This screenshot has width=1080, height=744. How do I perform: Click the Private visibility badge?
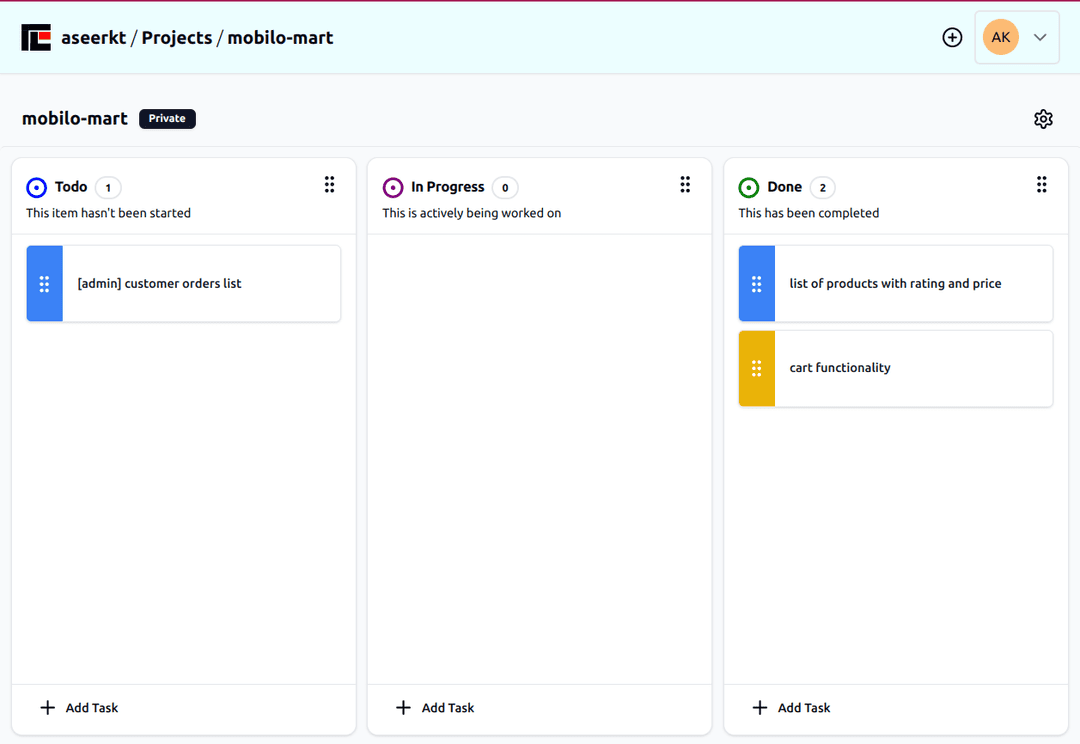click(x=167, y=118)
